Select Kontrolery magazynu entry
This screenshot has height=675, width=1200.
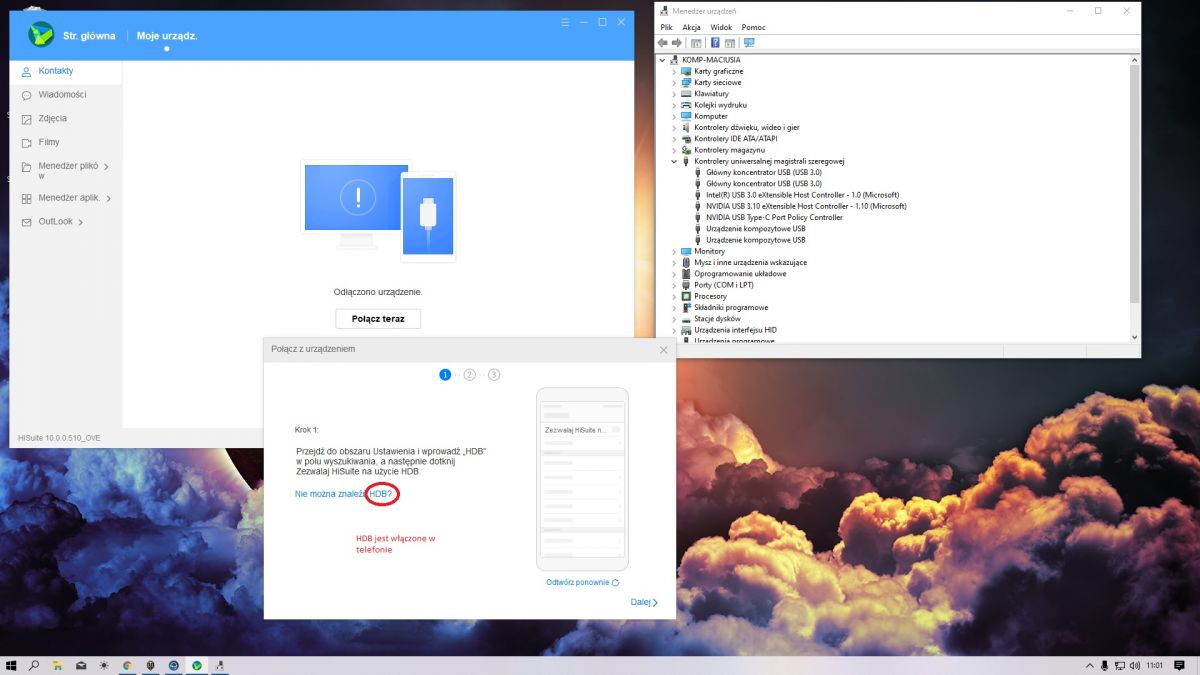pyautogui.click(x=729, y=150)
